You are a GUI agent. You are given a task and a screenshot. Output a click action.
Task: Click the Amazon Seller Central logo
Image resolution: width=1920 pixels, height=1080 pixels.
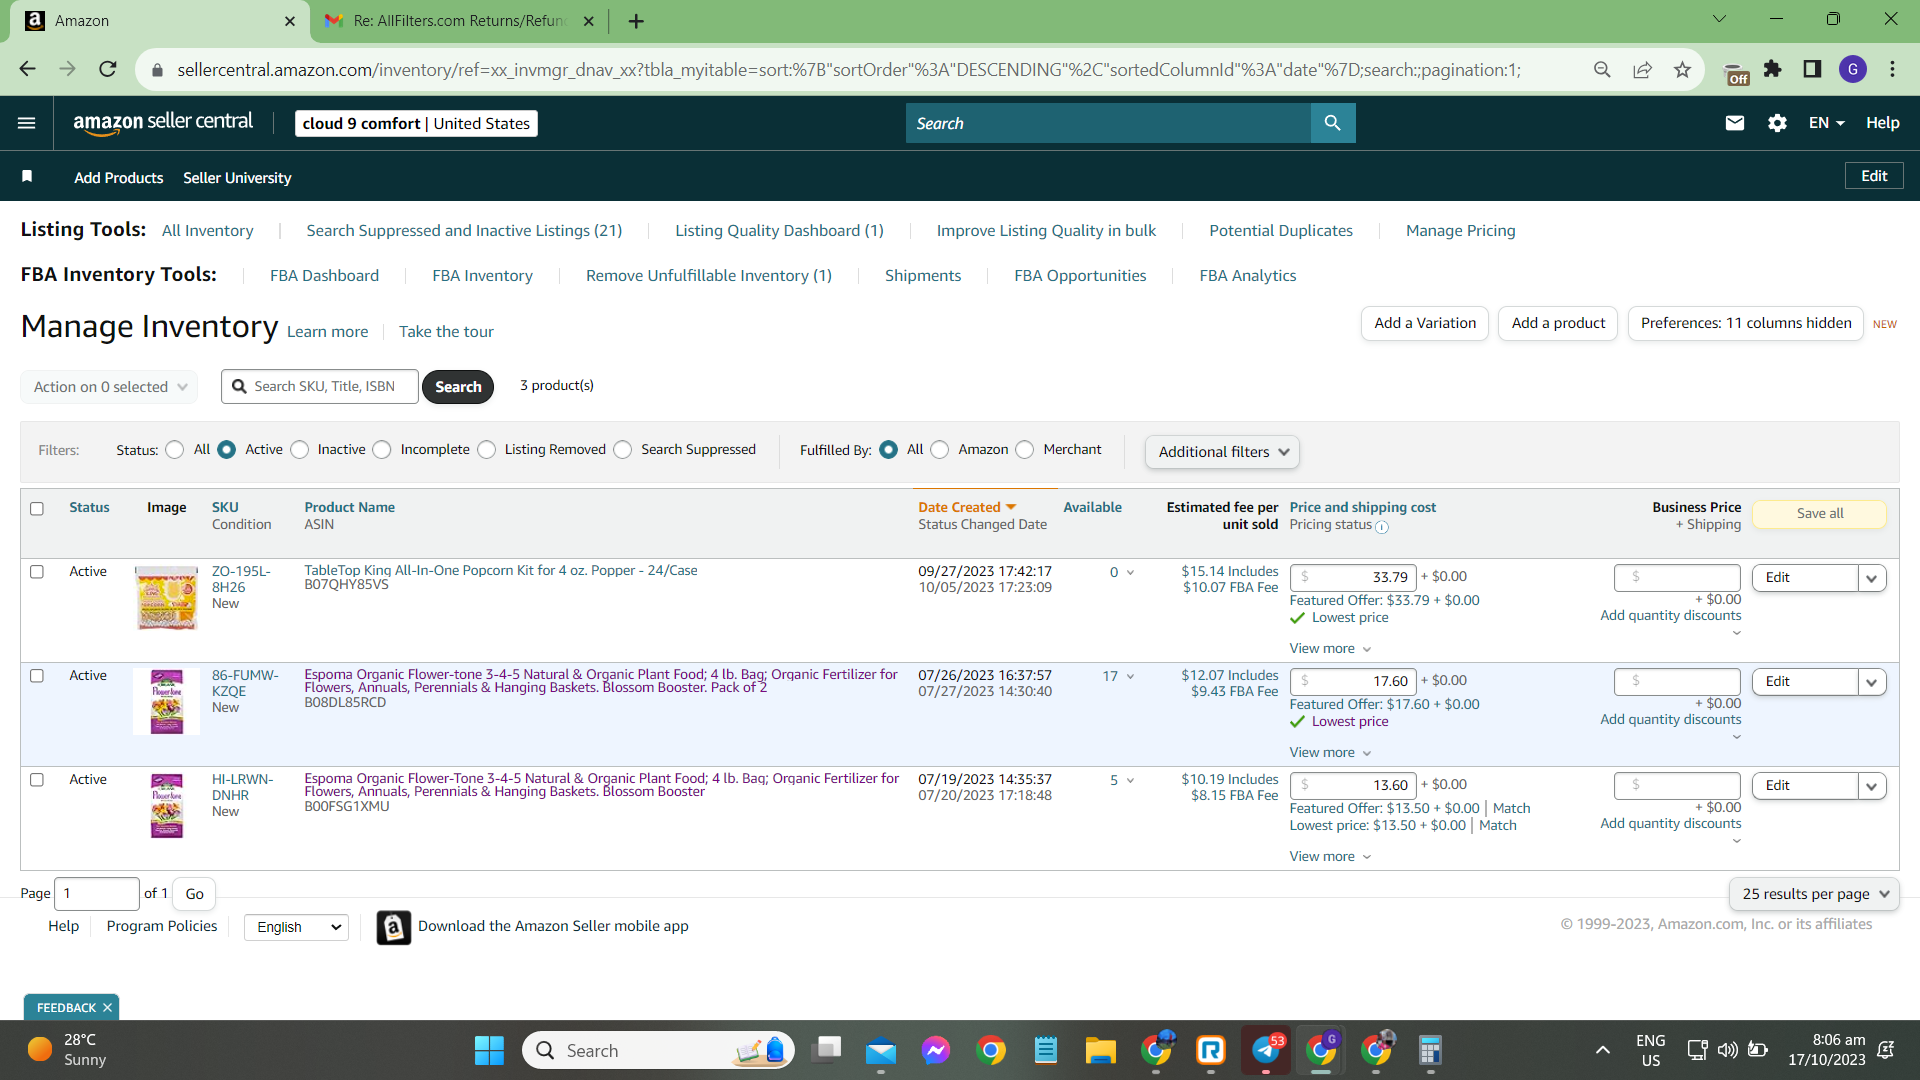coord(163,122)
